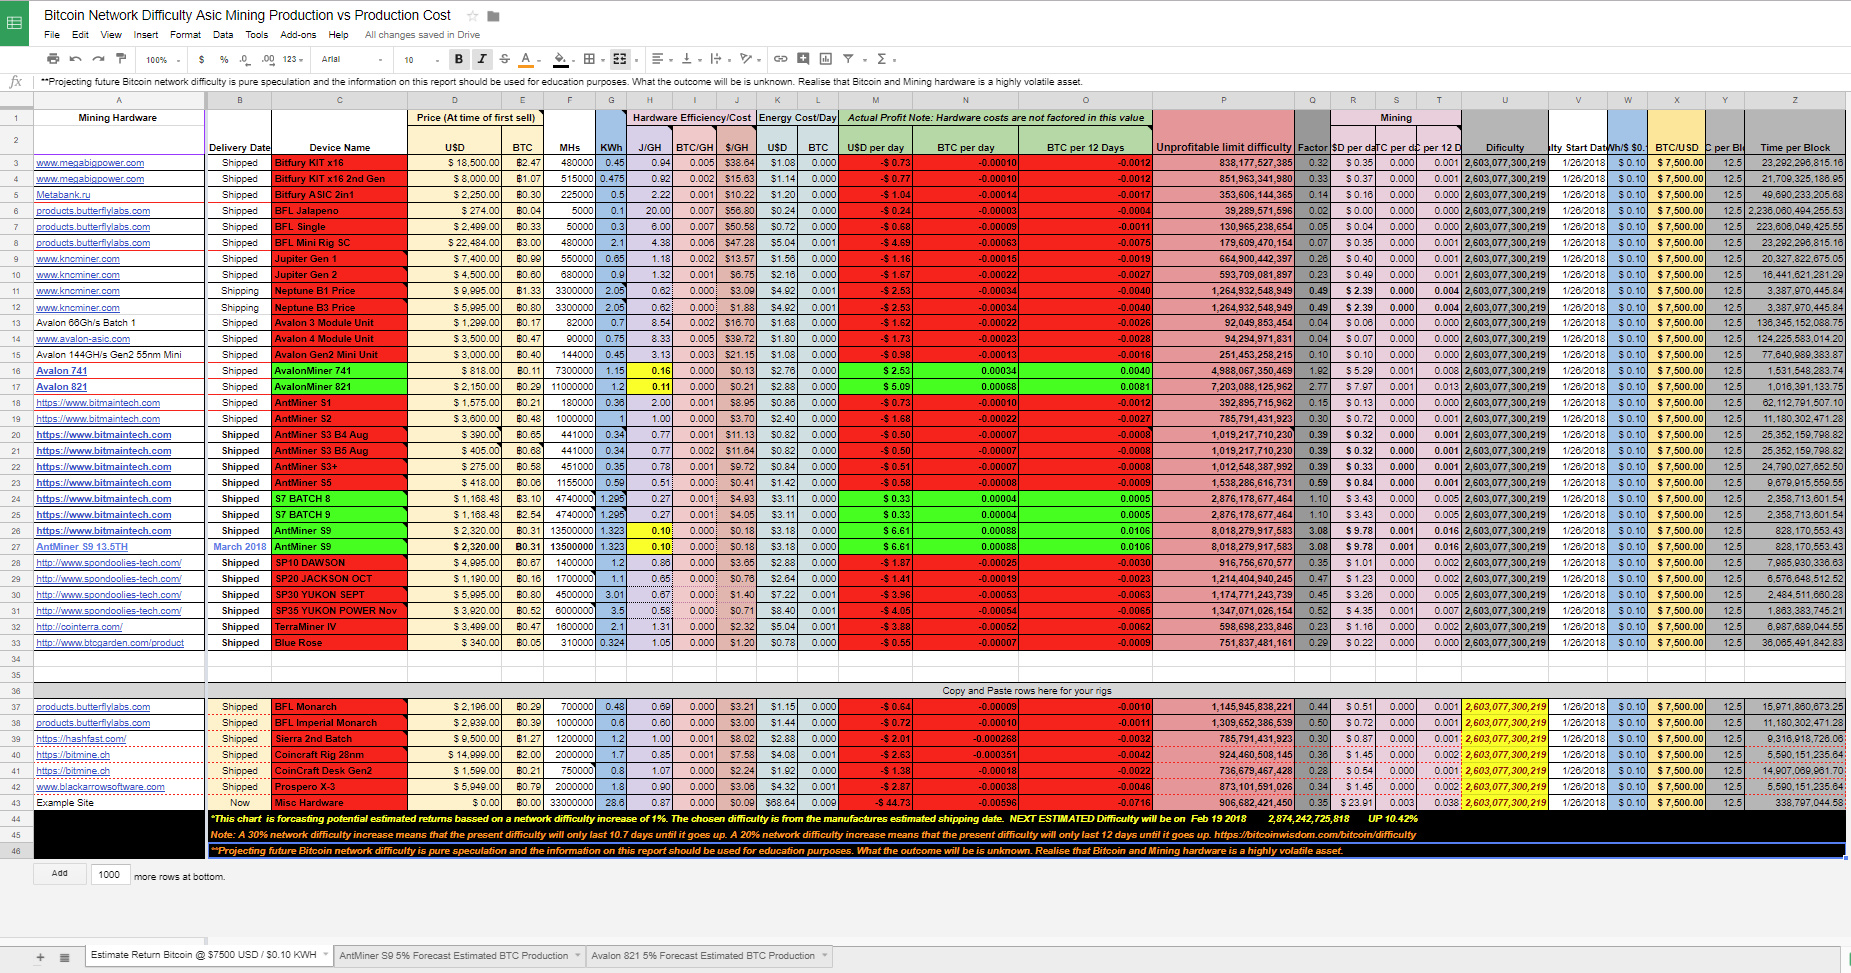Open the www.blackarrowsoftware.com link
1851x973 pixels.
[100, 787]
